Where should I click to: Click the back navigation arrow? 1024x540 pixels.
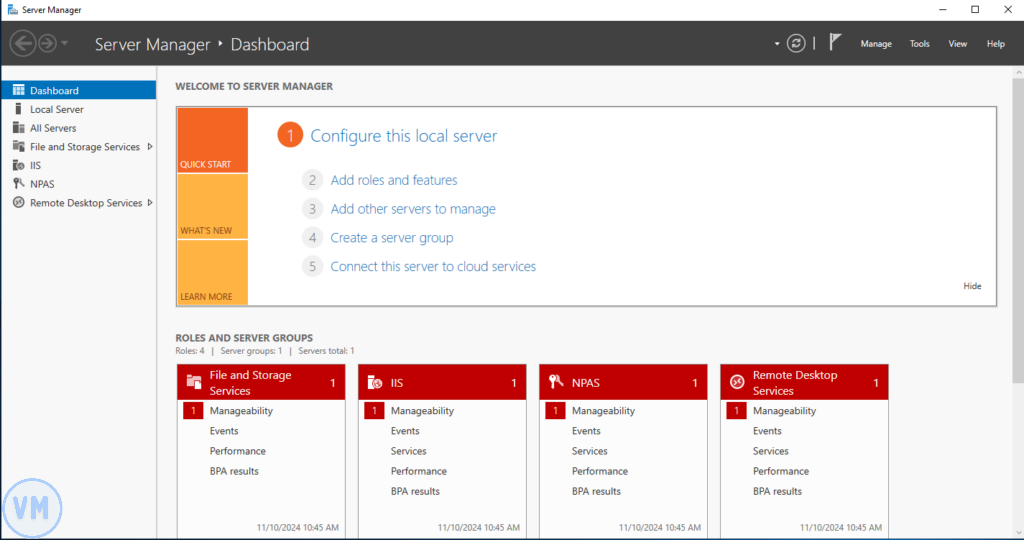[23, 43]
